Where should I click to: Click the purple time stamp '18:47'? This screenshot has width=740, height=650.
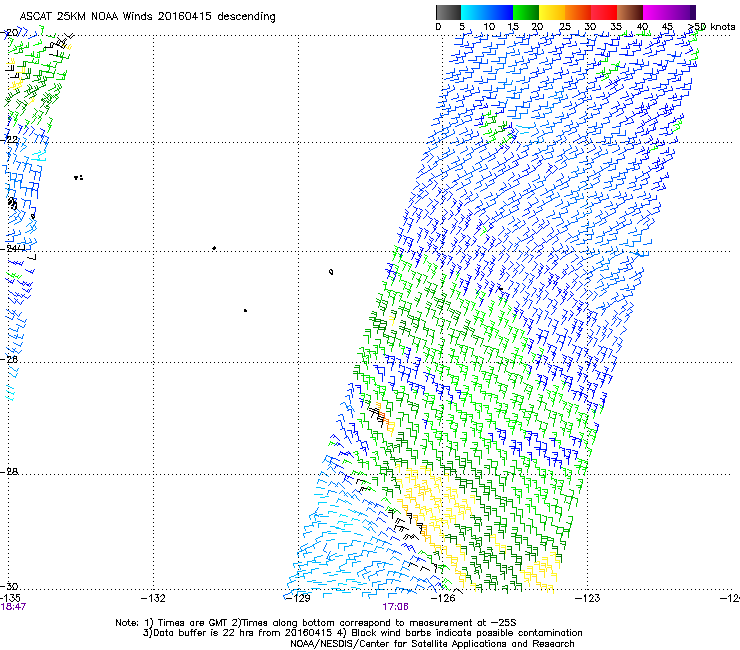(13, 607)
